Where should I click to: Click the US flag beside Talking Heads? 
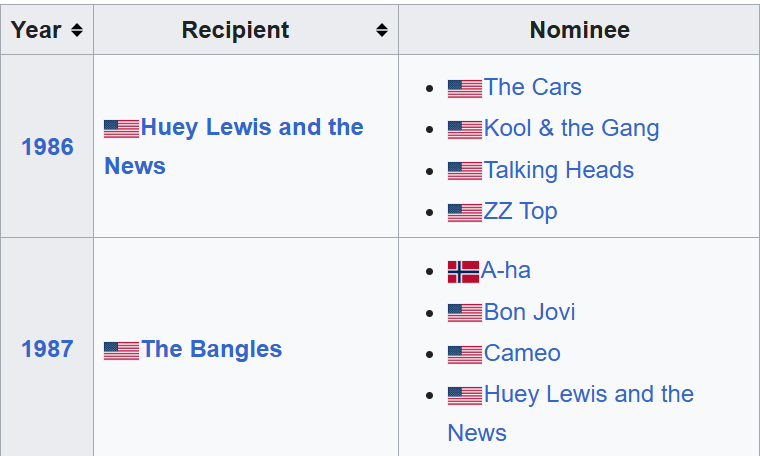coord(464,171)
